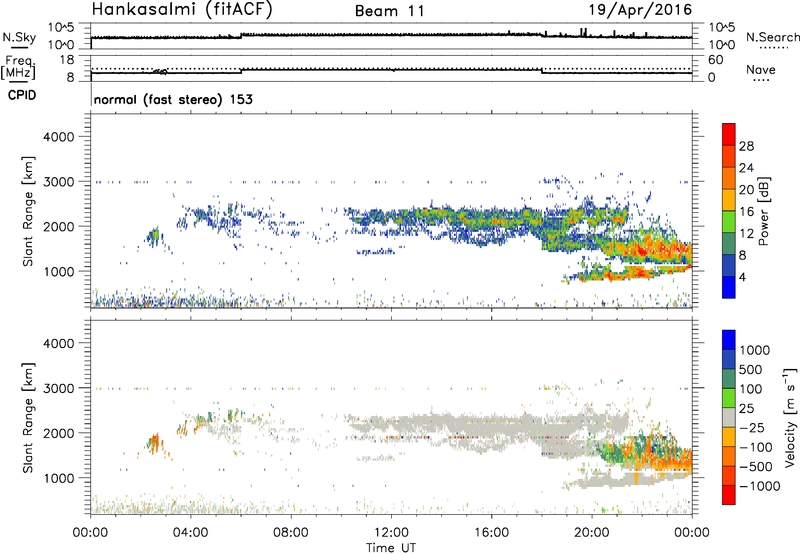Click the light green 12–16 dB Power colorbar segment
800x554 pixels.
point(729,221)
